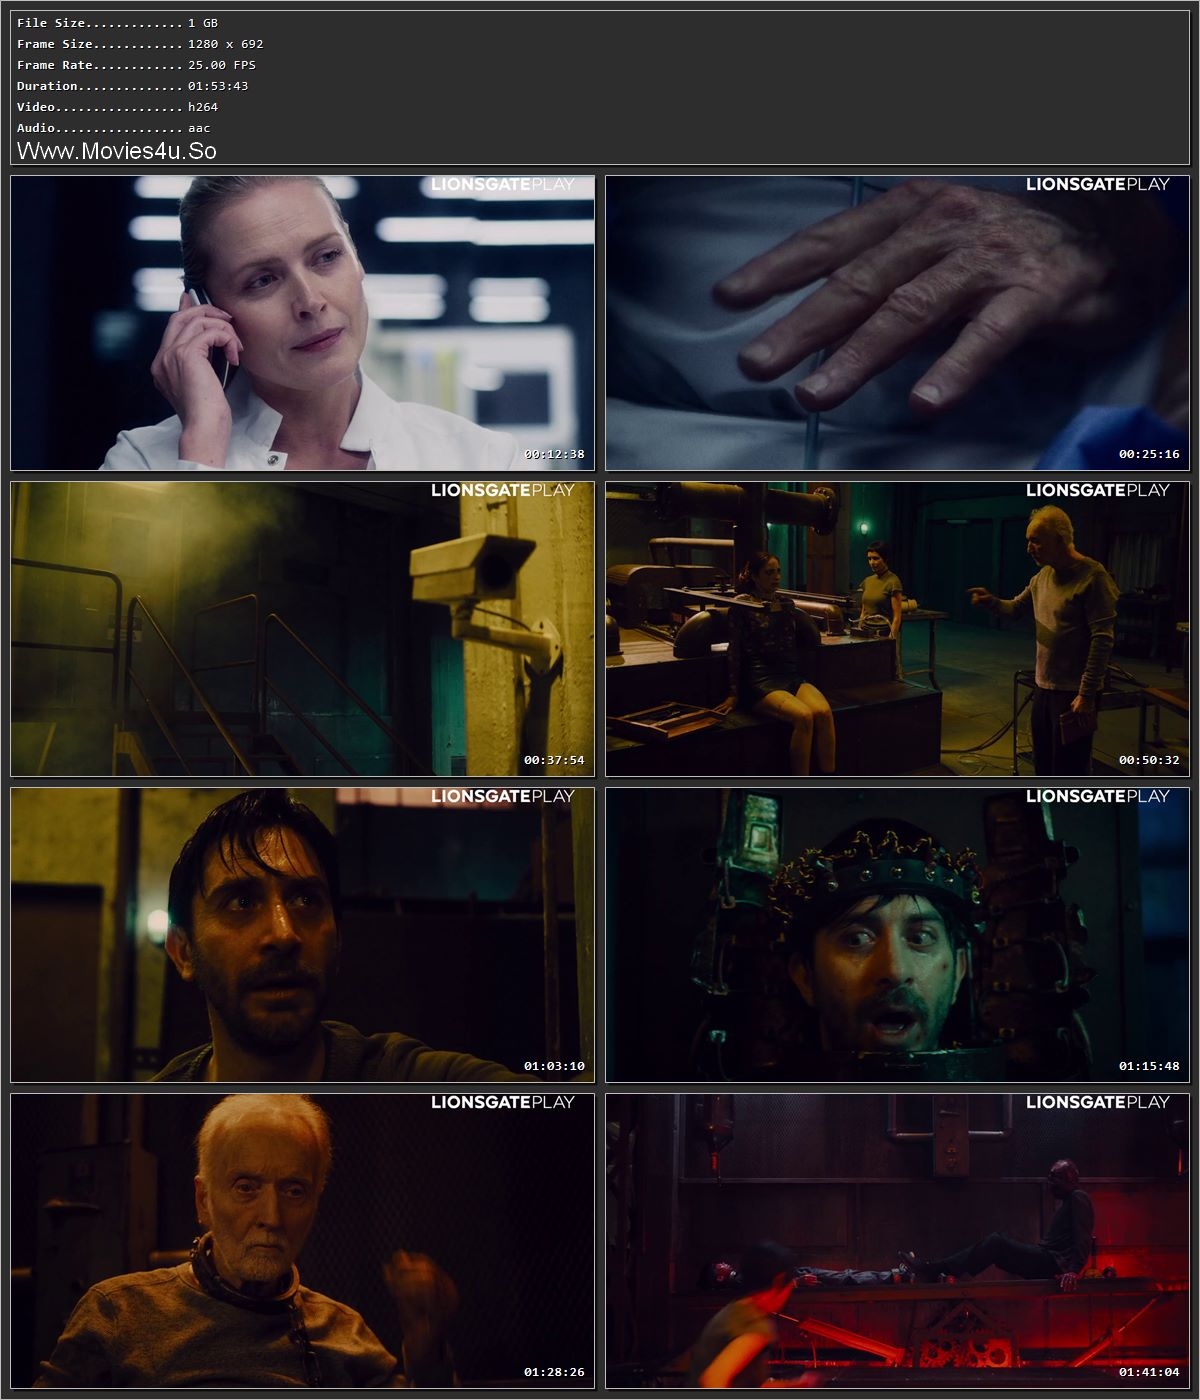Select the 01:41:04 timestamp on final frame

pyautogui.click(x=1149, y=1372)
